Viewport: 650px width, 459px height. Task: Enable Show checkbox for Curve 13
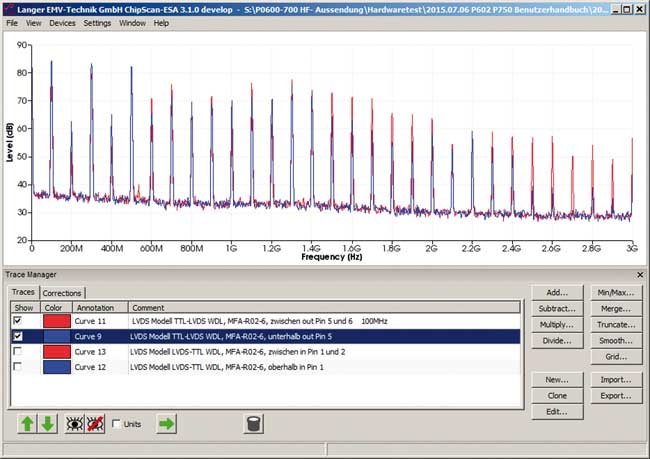16,352
